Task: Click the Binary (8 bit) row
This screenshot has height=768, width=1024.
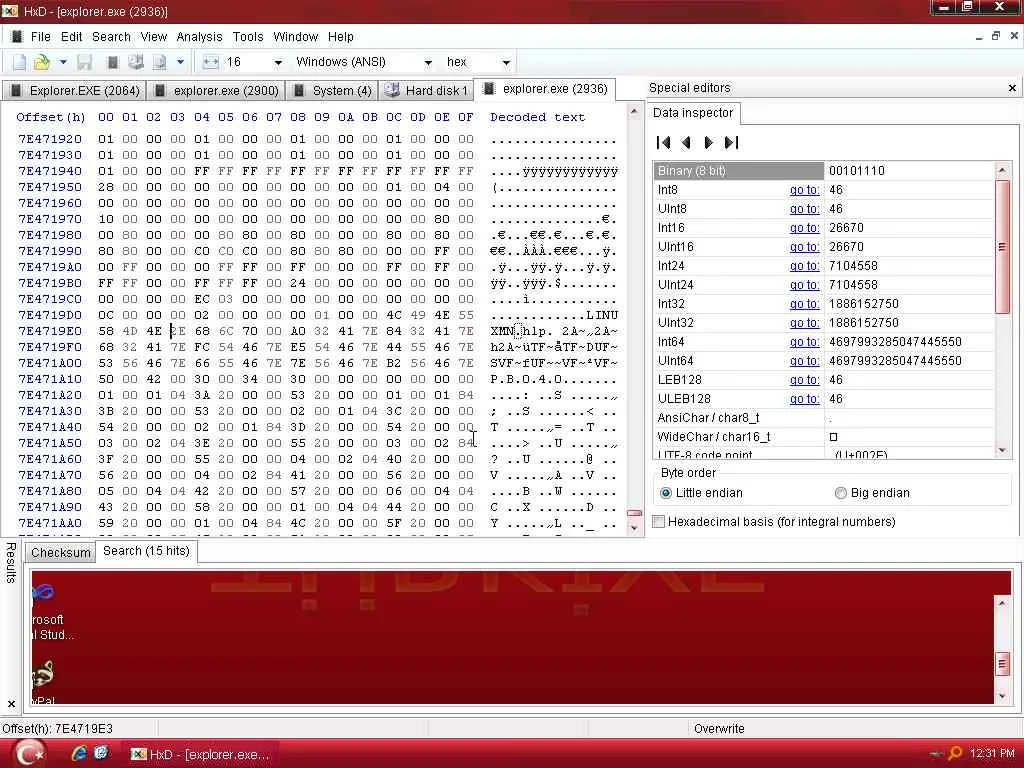Action: point(824,171)
